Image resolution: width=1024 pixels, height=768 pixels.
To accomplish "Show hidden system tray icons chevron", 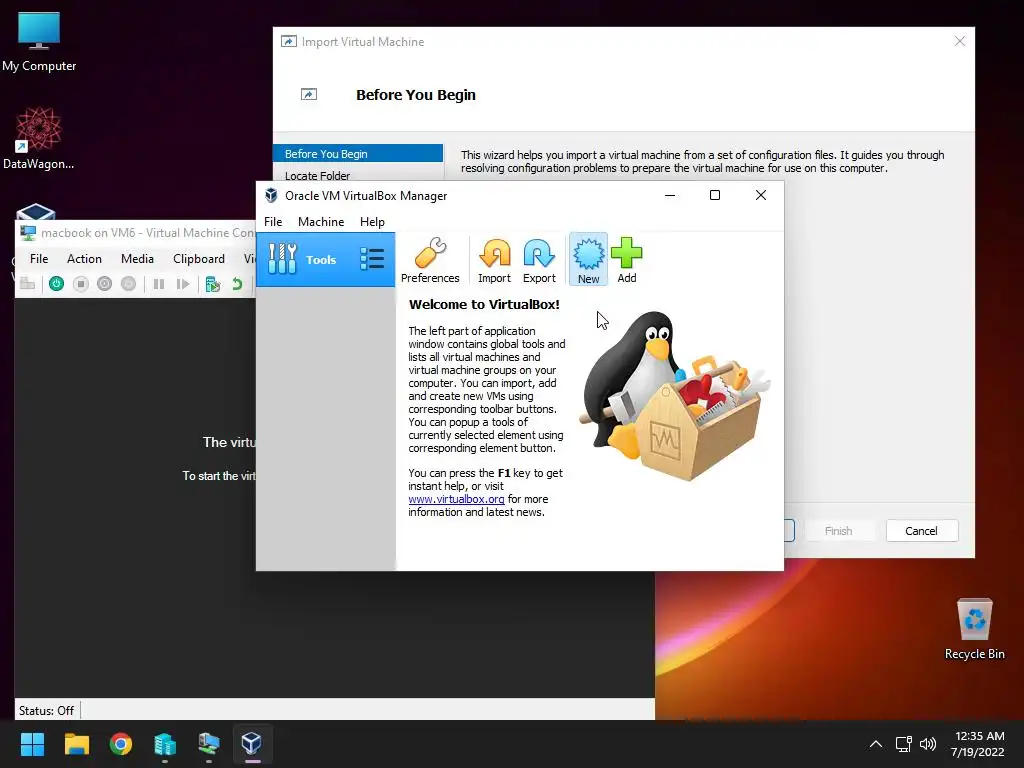I will [x=876, y=744].
